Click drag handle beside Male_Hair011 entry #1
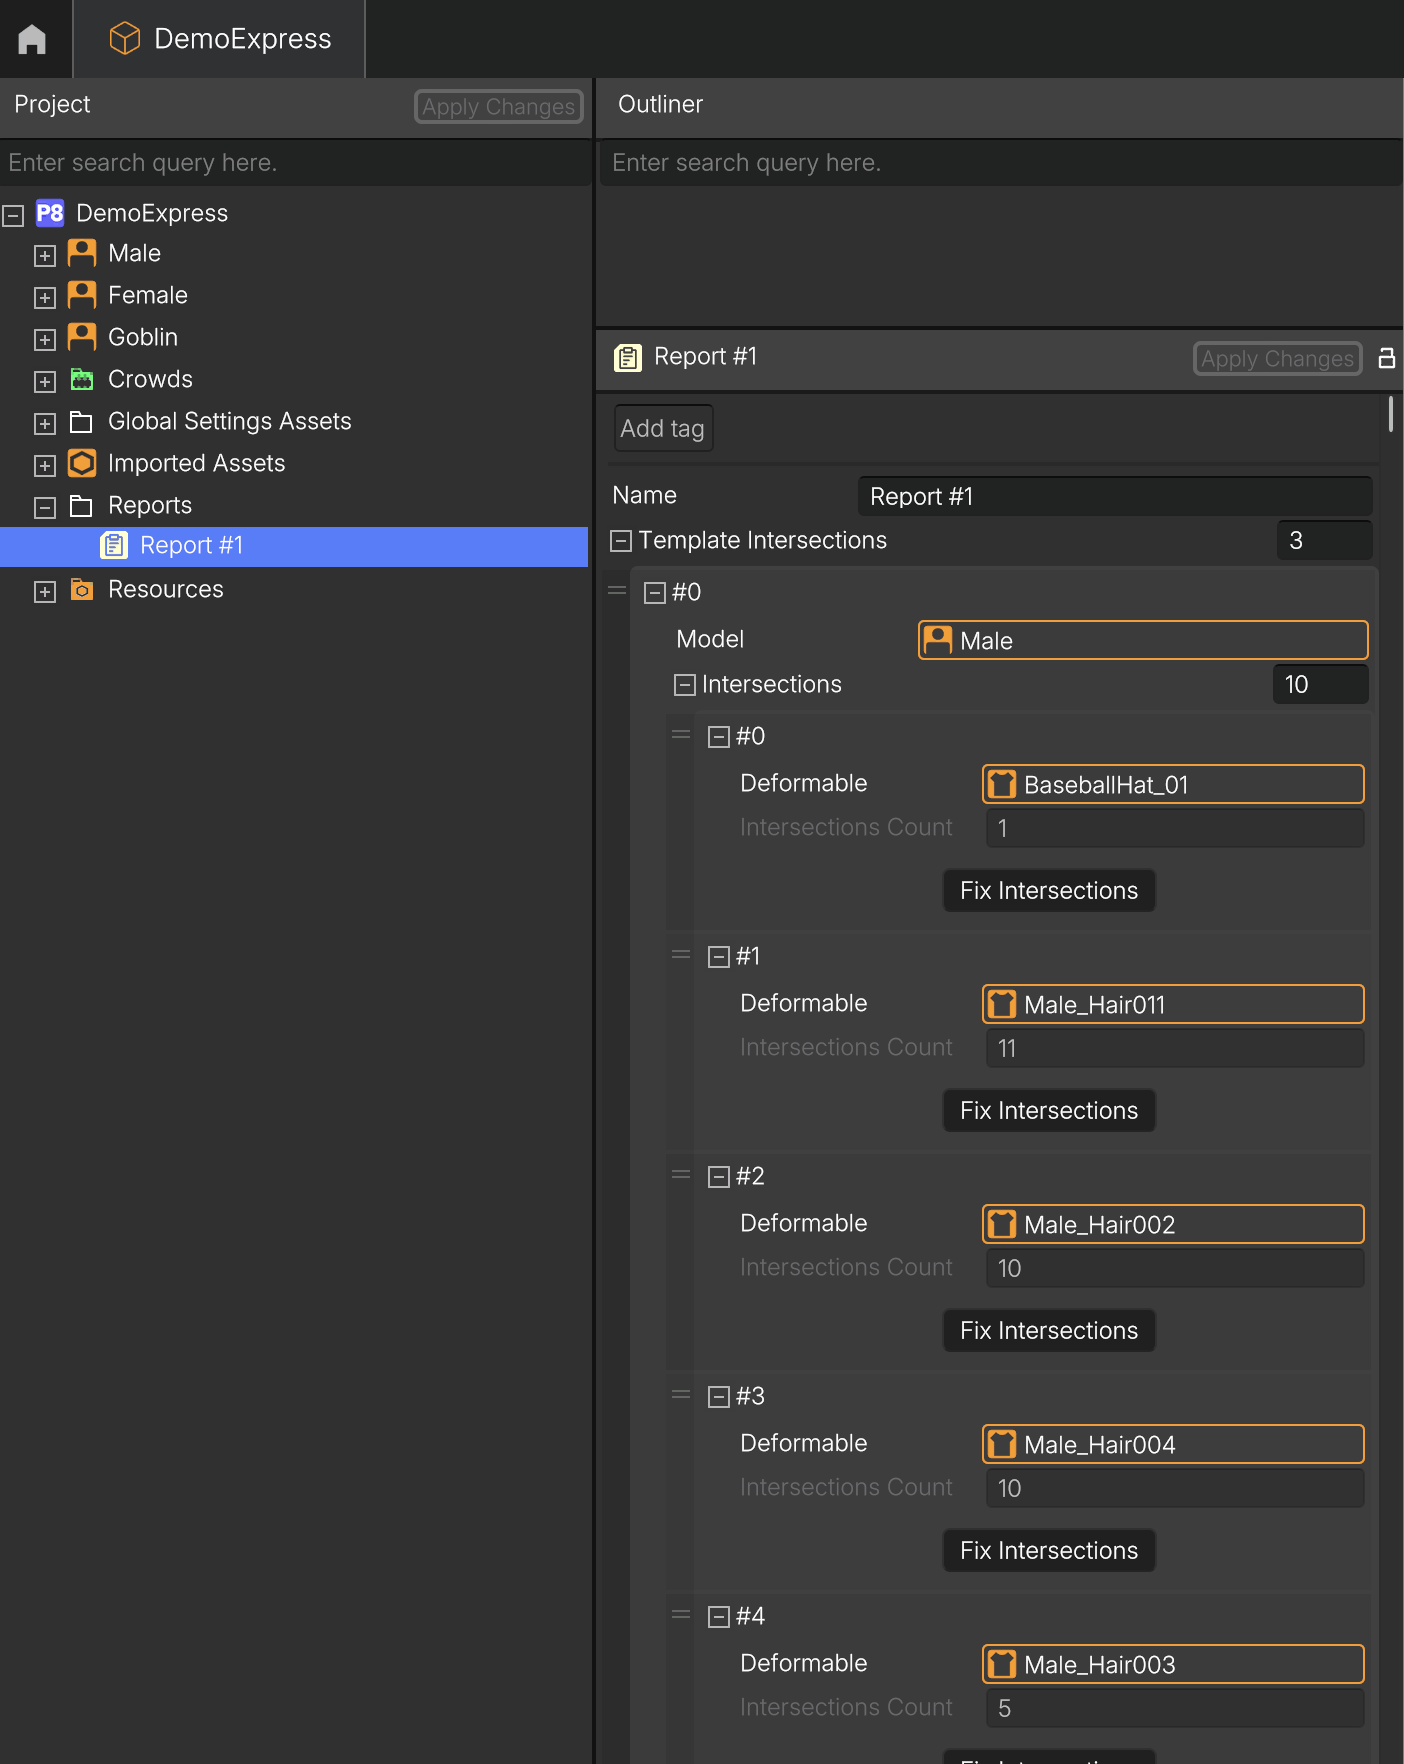 tap(681, 955)
